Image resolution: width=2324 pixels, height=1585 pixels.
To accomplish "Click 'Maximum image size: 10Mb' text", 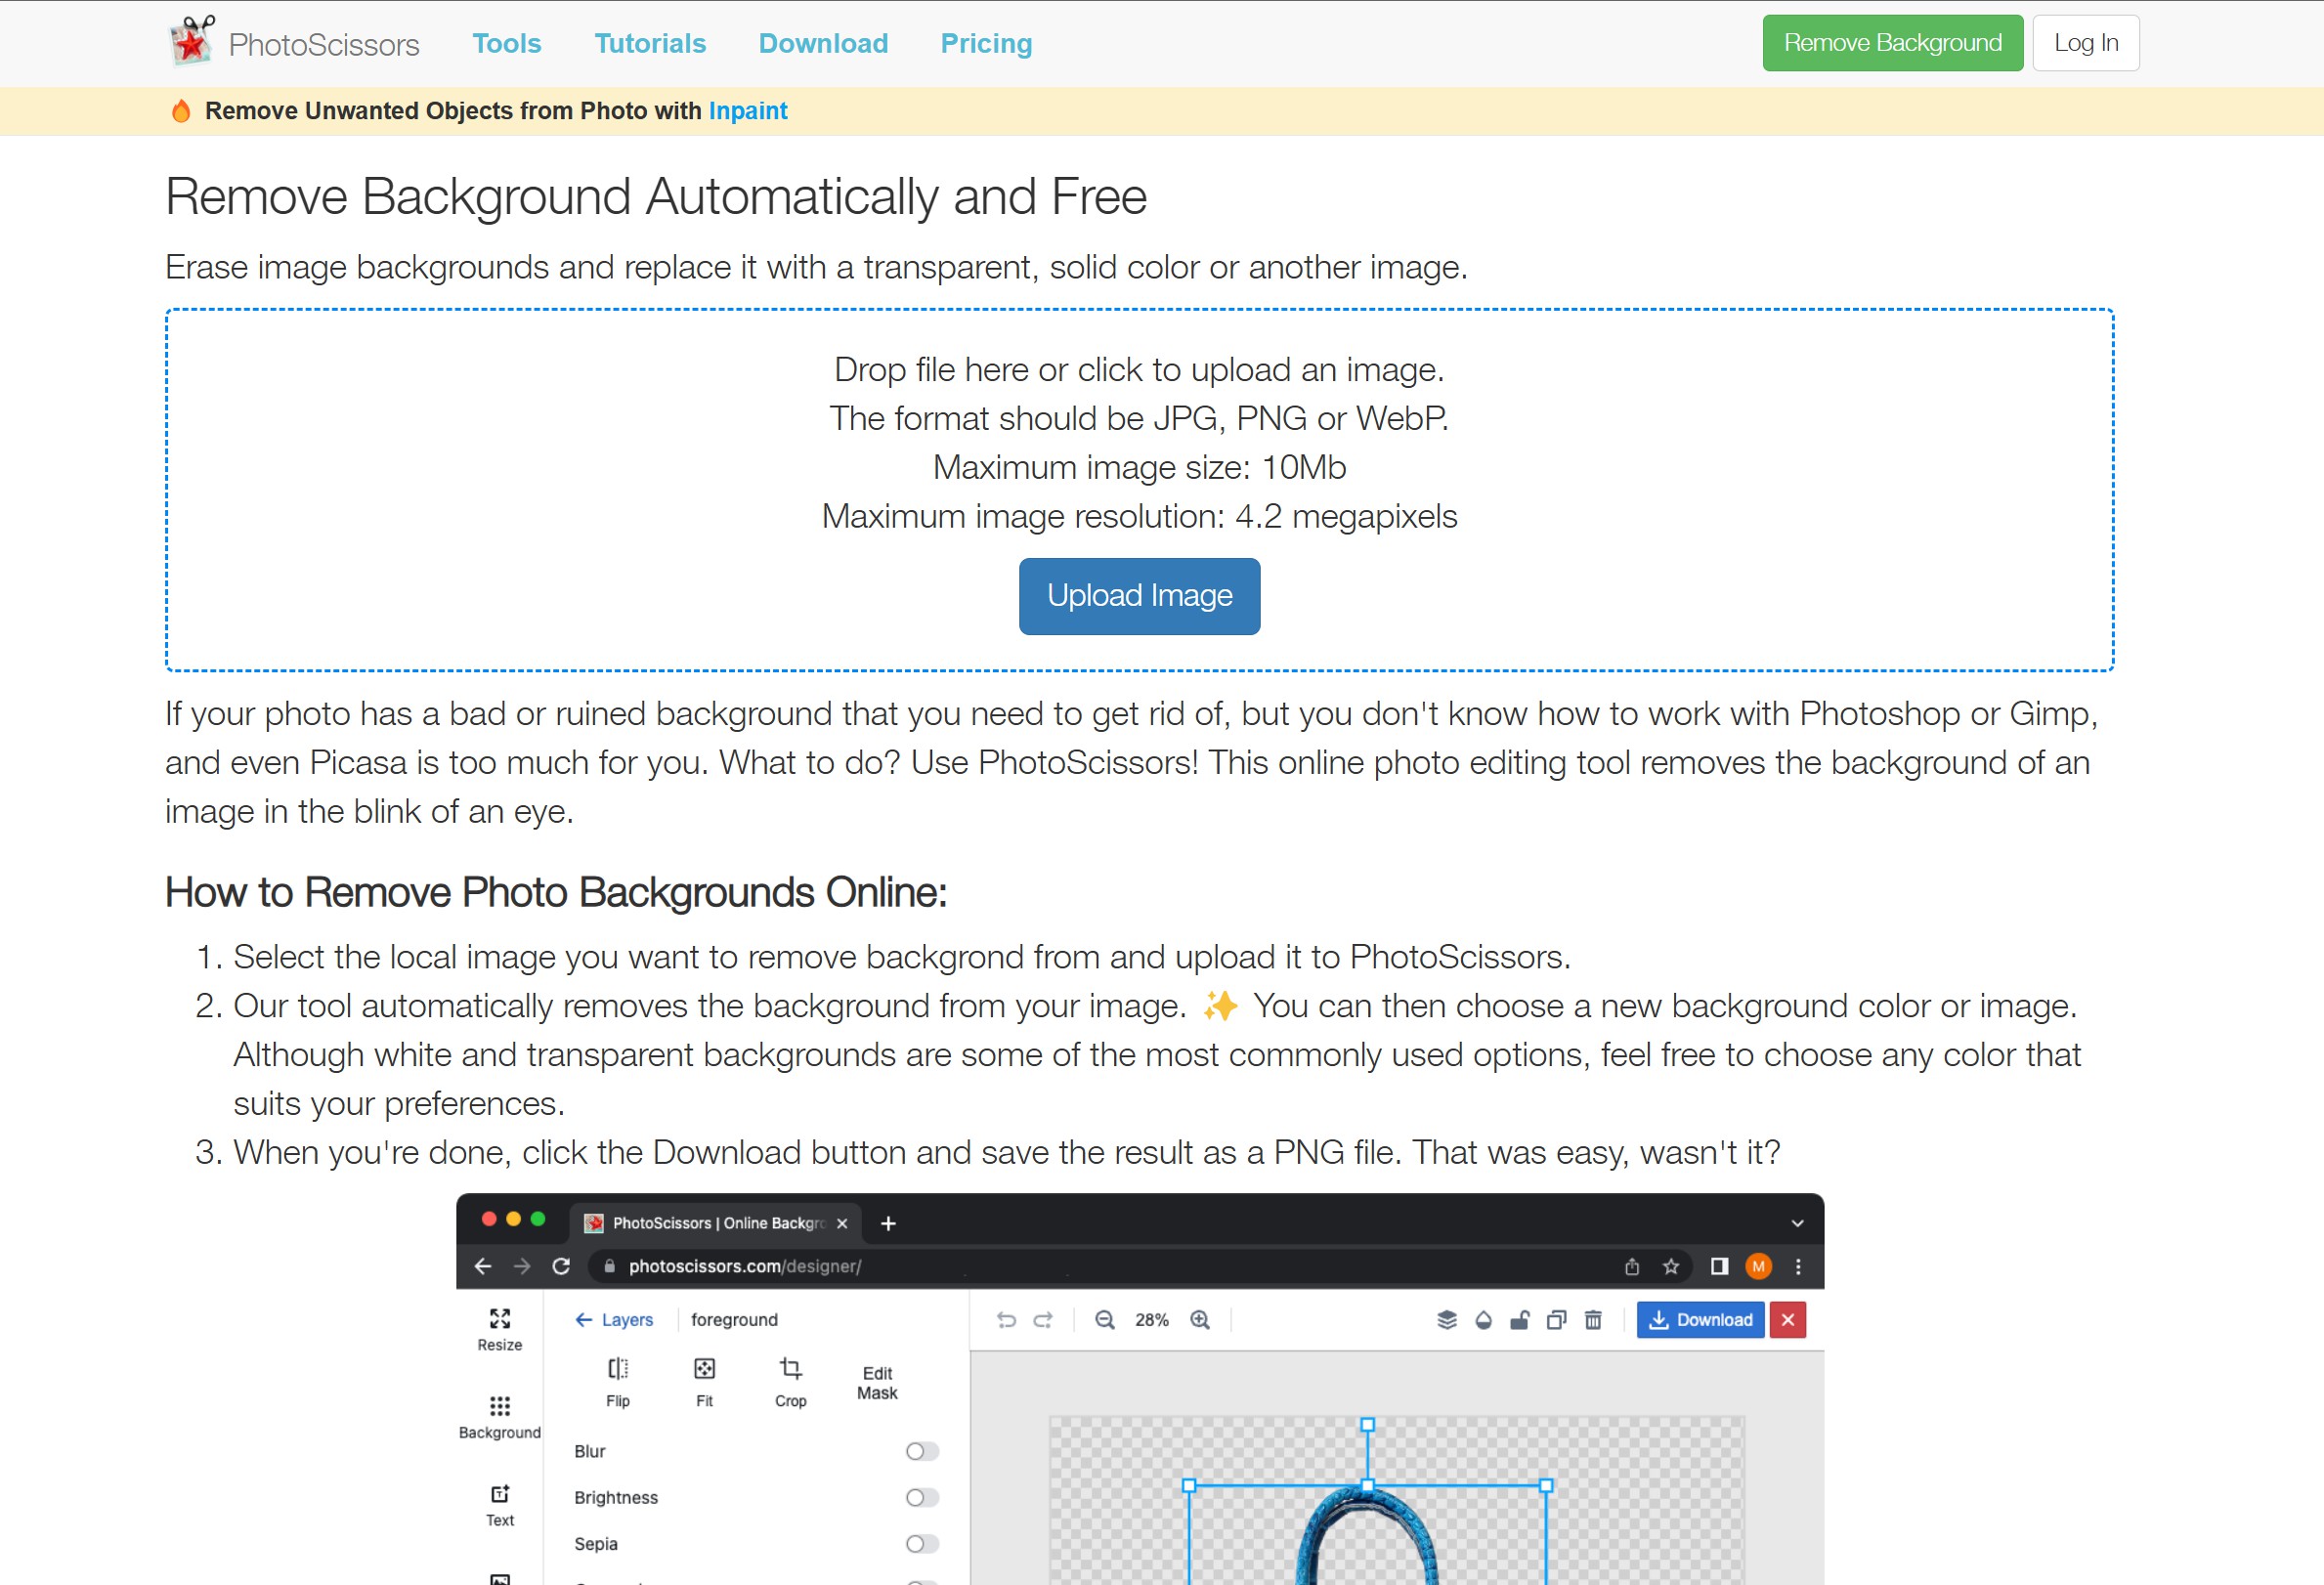I will (1139, 467).
